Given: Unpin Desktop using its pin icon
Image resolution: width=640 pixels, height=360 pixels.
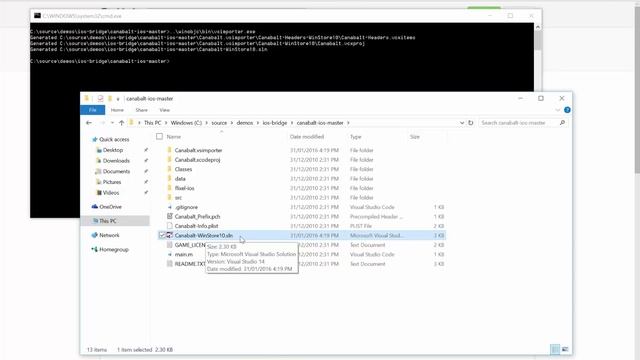Looking at the screenshot, I should pos(146,150).
